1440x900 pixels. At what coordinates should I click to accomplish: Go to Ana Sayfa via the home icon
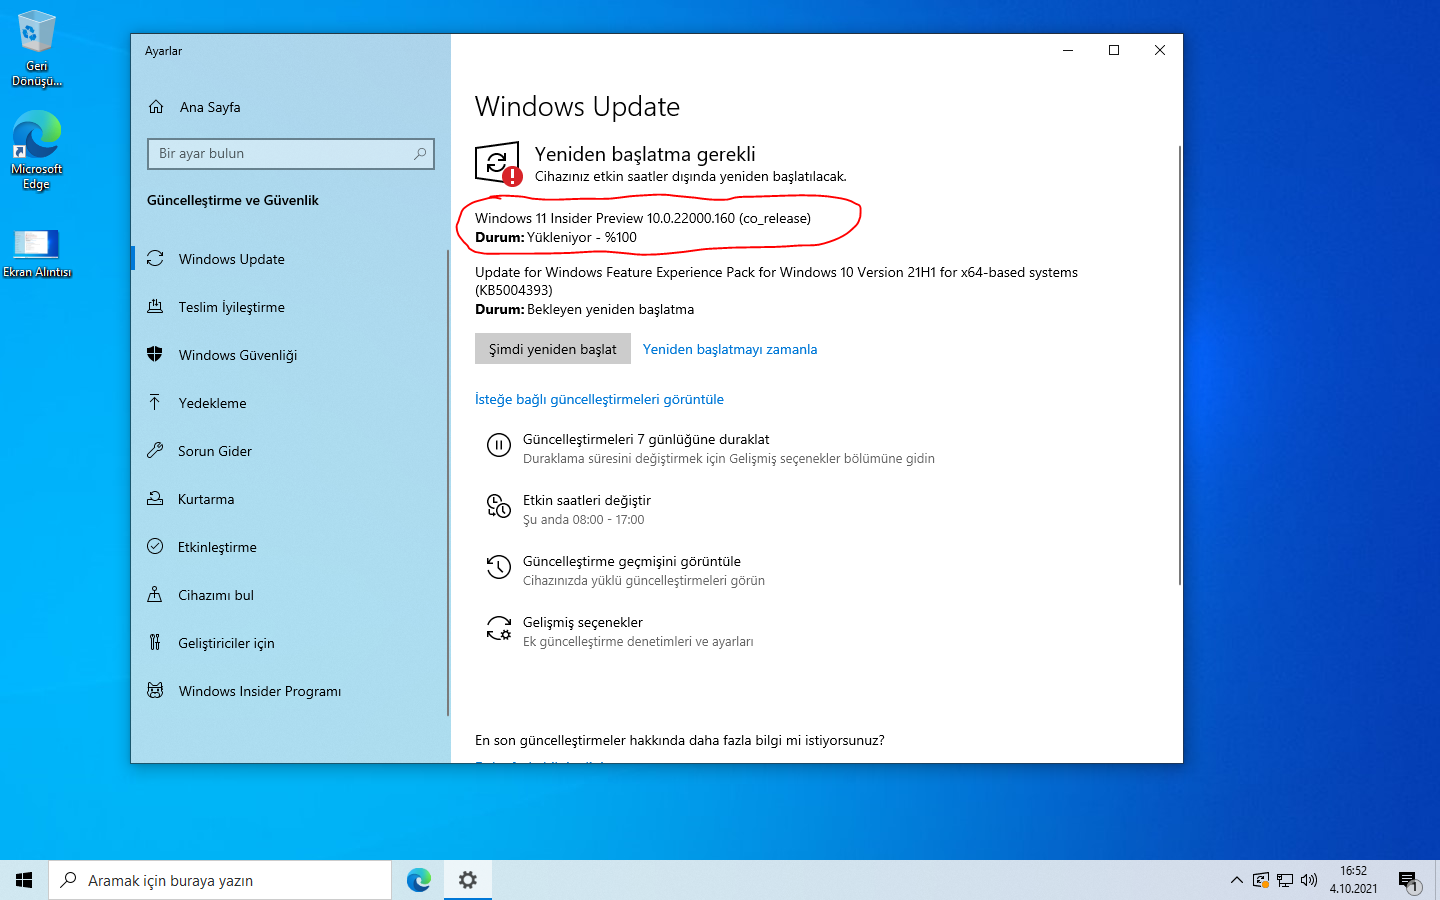[x=156, y=107]
